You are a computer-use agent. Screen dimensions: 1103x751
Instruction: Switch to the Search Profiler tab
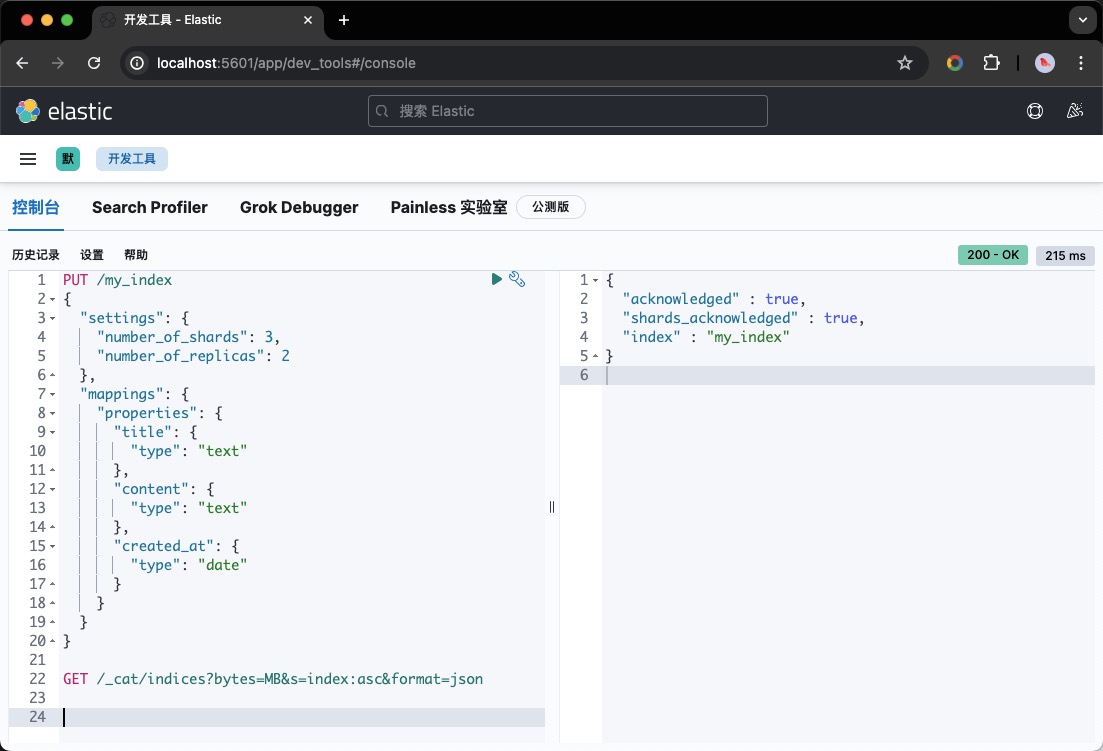pos(150,207)
